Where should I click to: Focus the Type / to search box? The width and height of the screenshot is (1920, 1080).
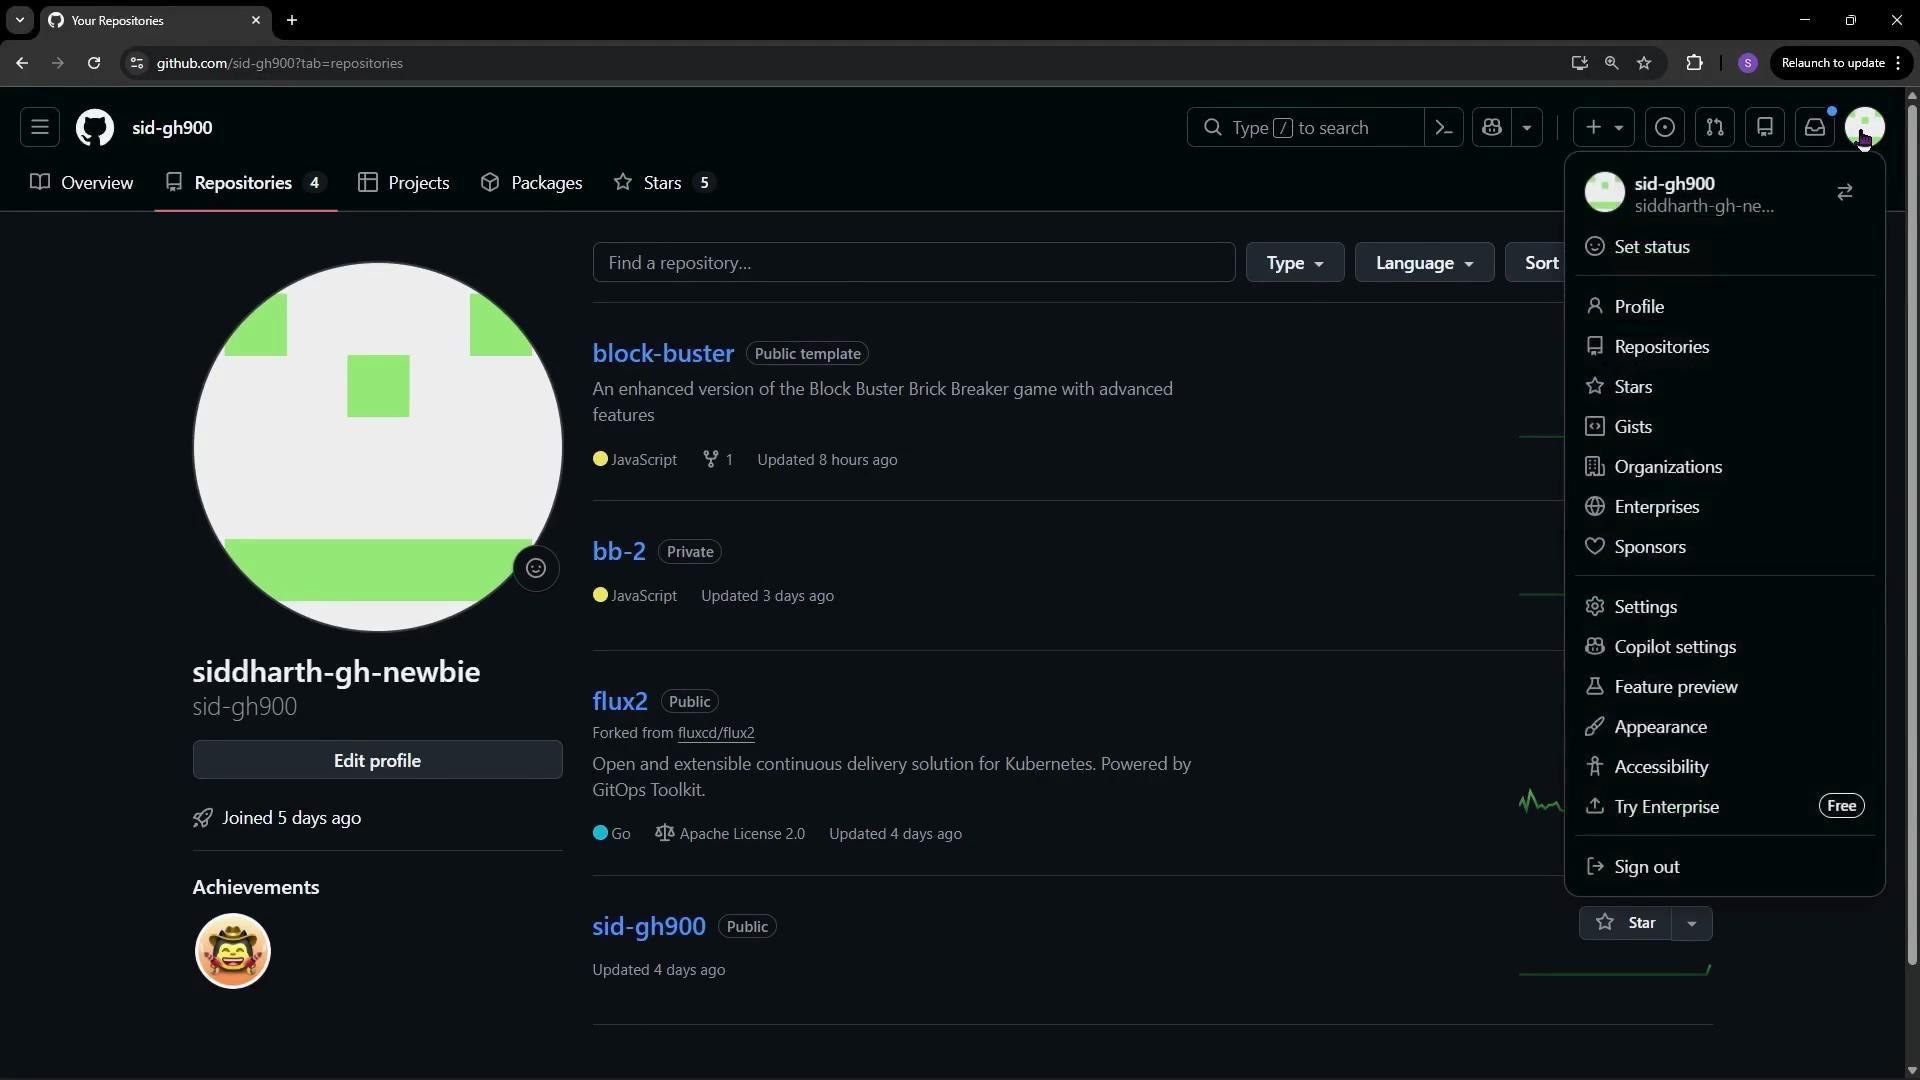[x=1305, y=127]
